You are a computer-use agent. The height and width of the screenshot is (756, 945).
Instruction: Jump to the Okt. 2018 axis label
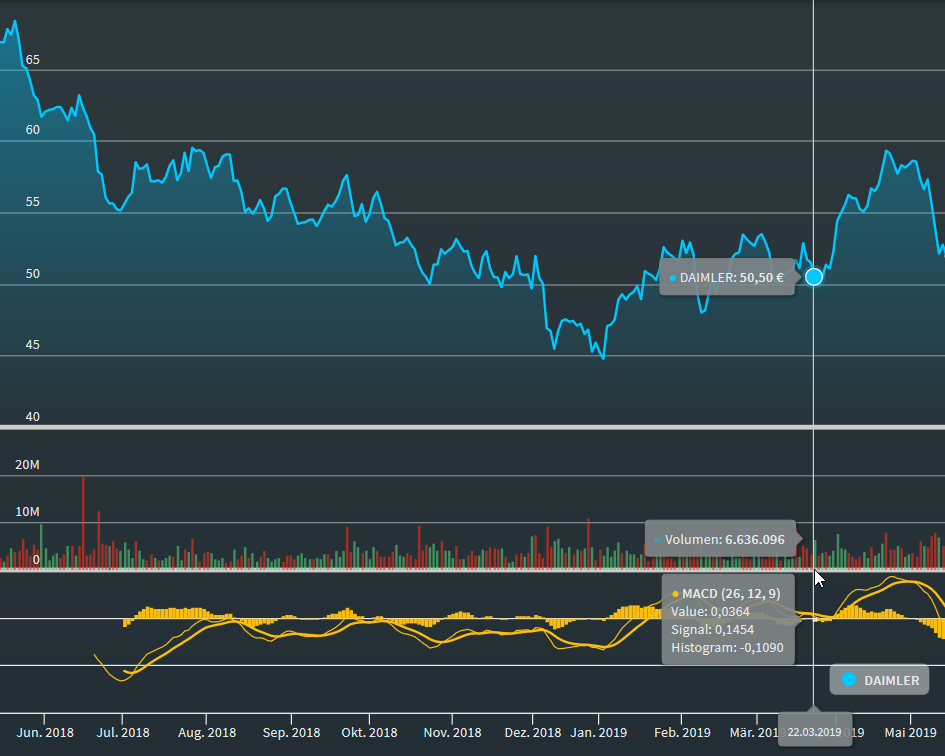click(x=369, y=732)
